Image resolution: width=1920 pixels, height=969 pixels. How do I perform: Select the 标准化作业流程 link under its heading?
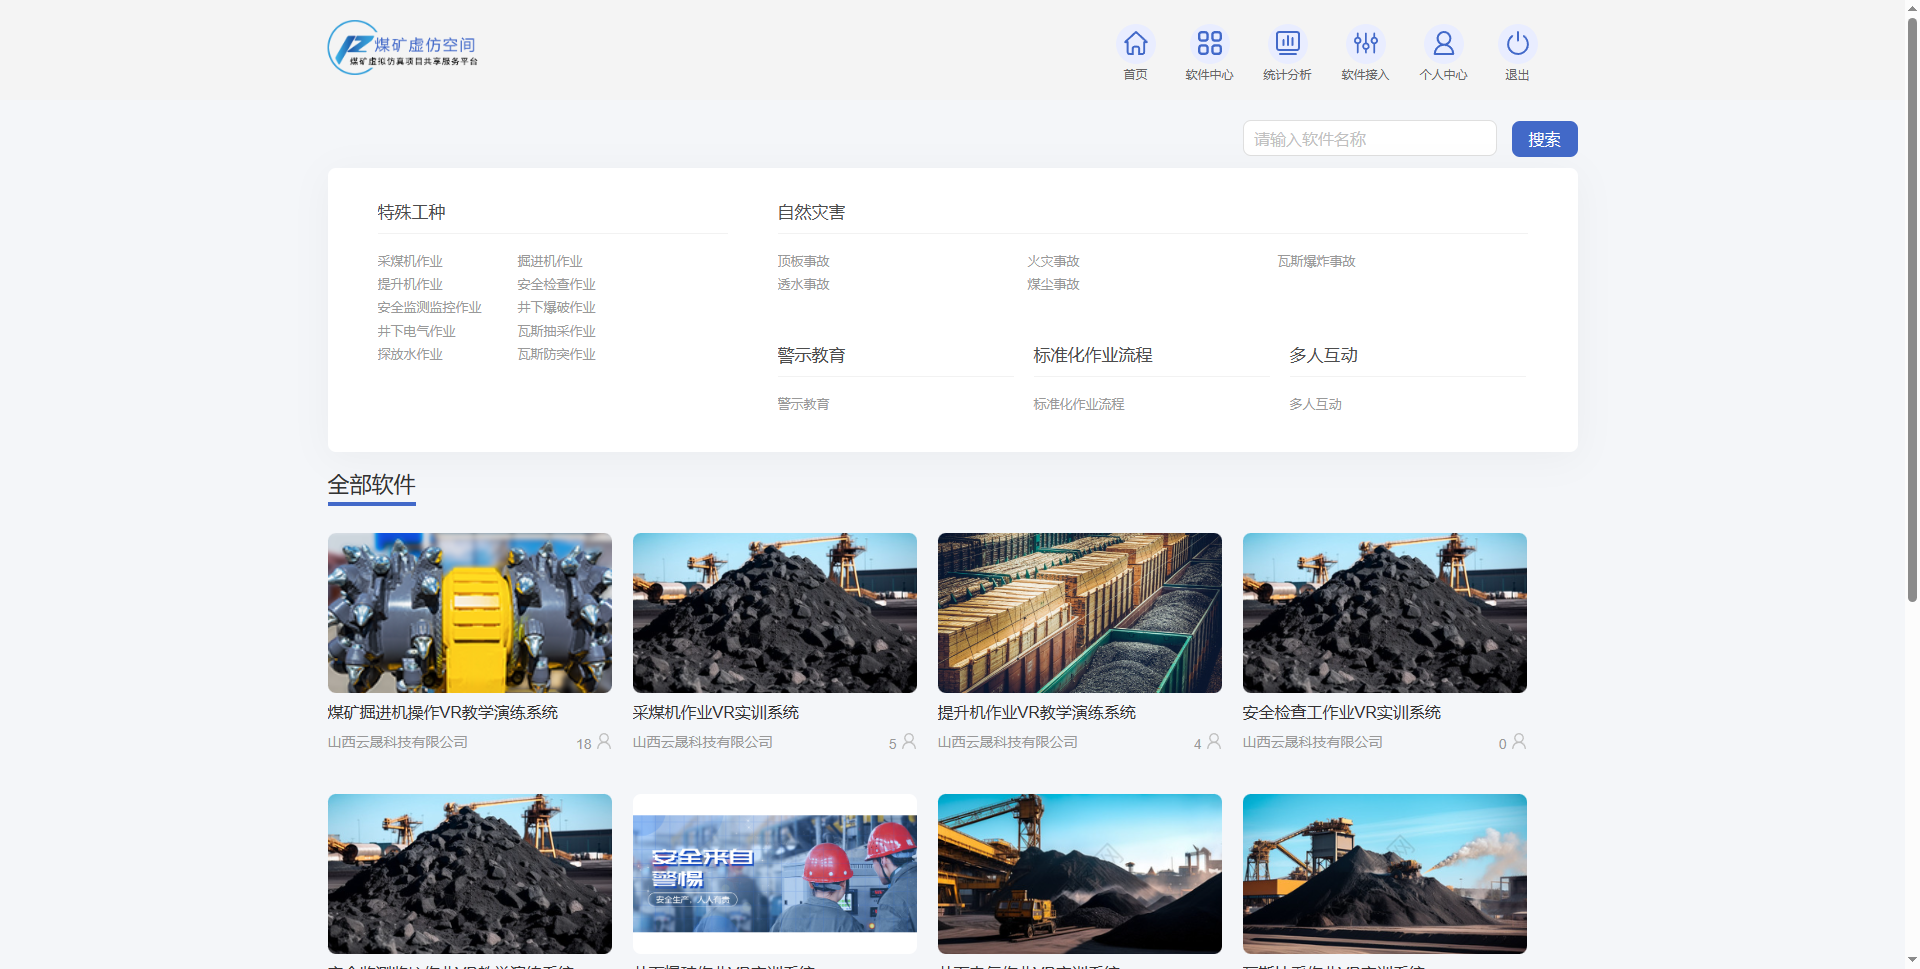(x=1078, y=404)
